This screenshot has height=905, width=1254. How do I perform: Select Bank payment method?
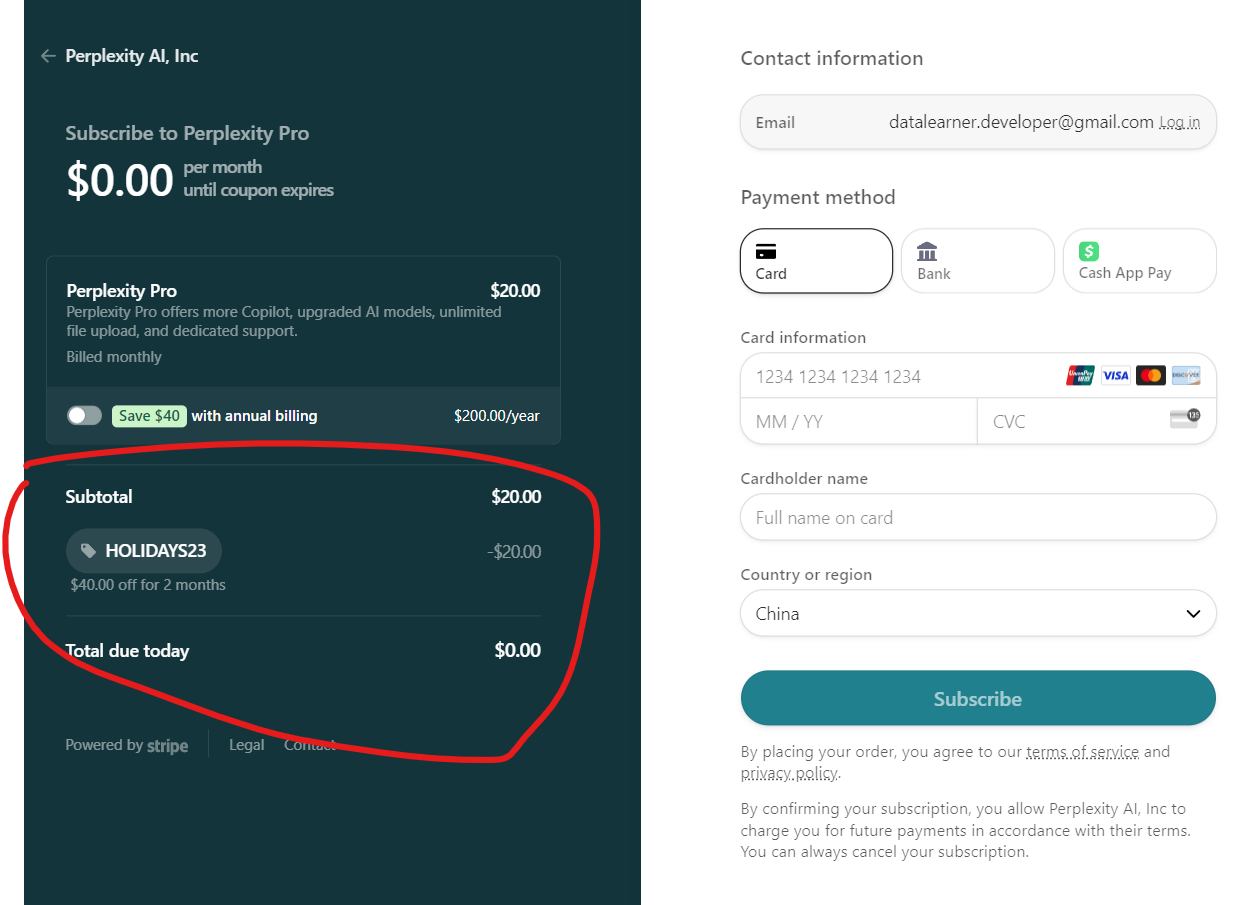point(978,261)
